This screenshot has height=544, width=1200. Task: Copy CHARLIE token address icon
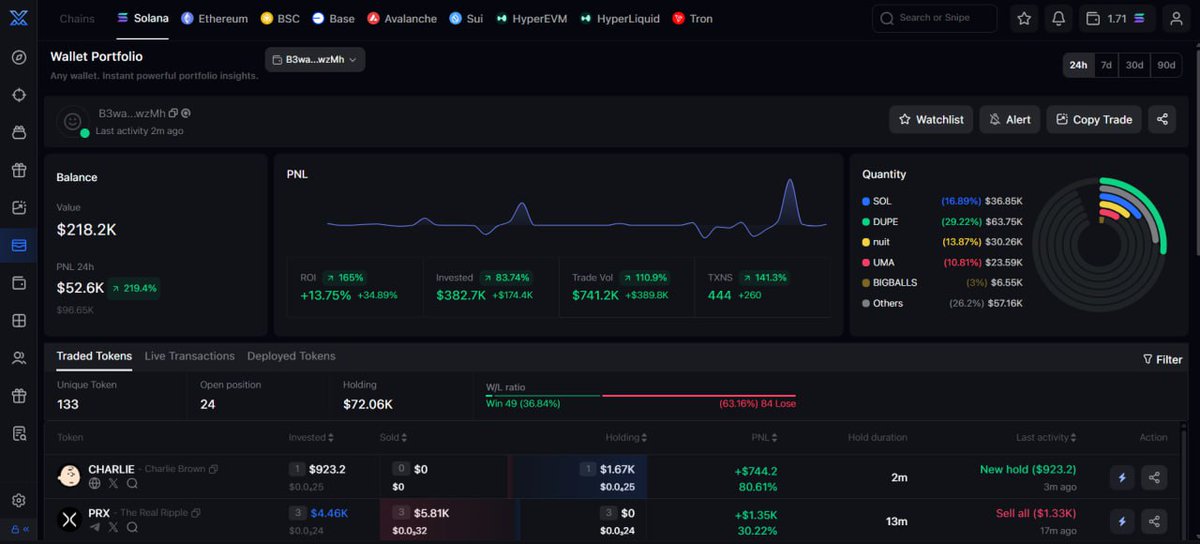(213, 469)
